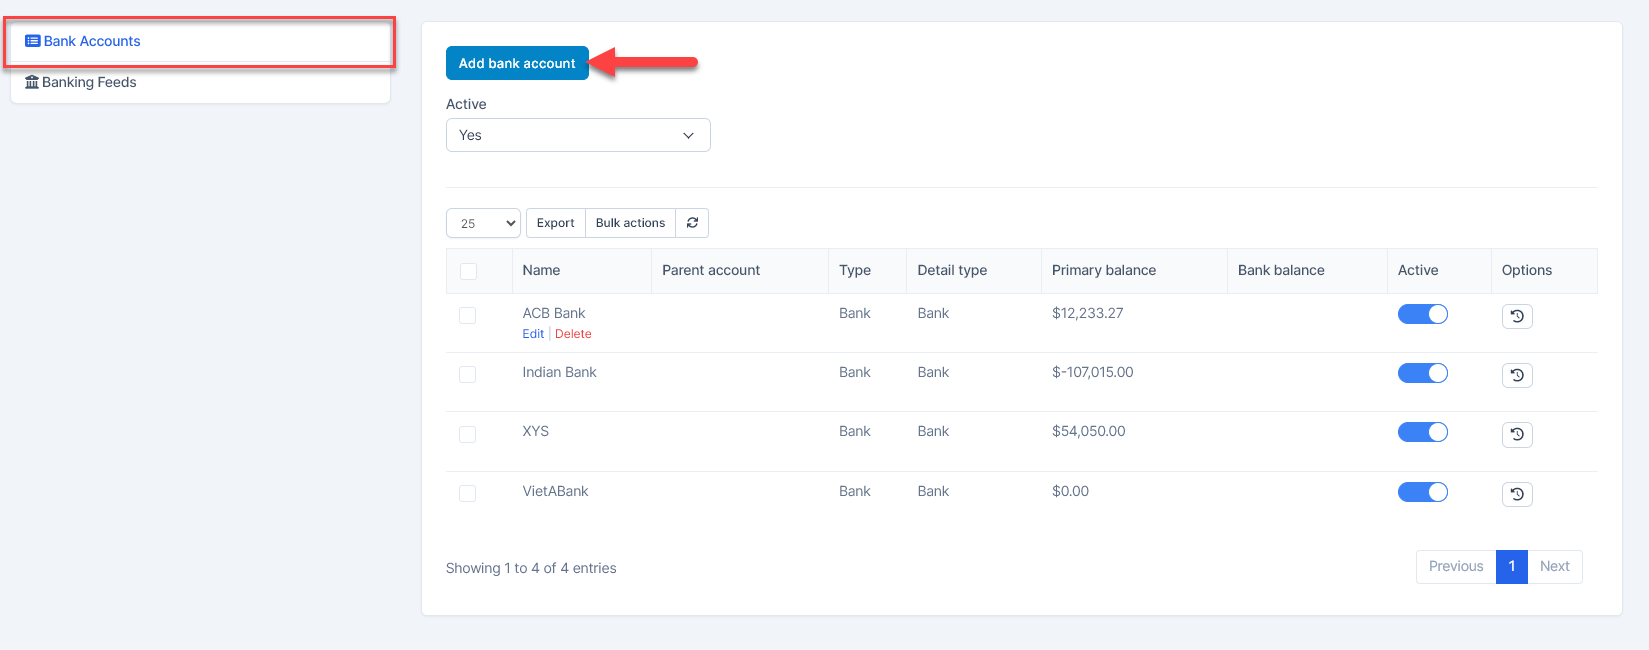Open Bank Accounts in sidebar

click(92, 41)
